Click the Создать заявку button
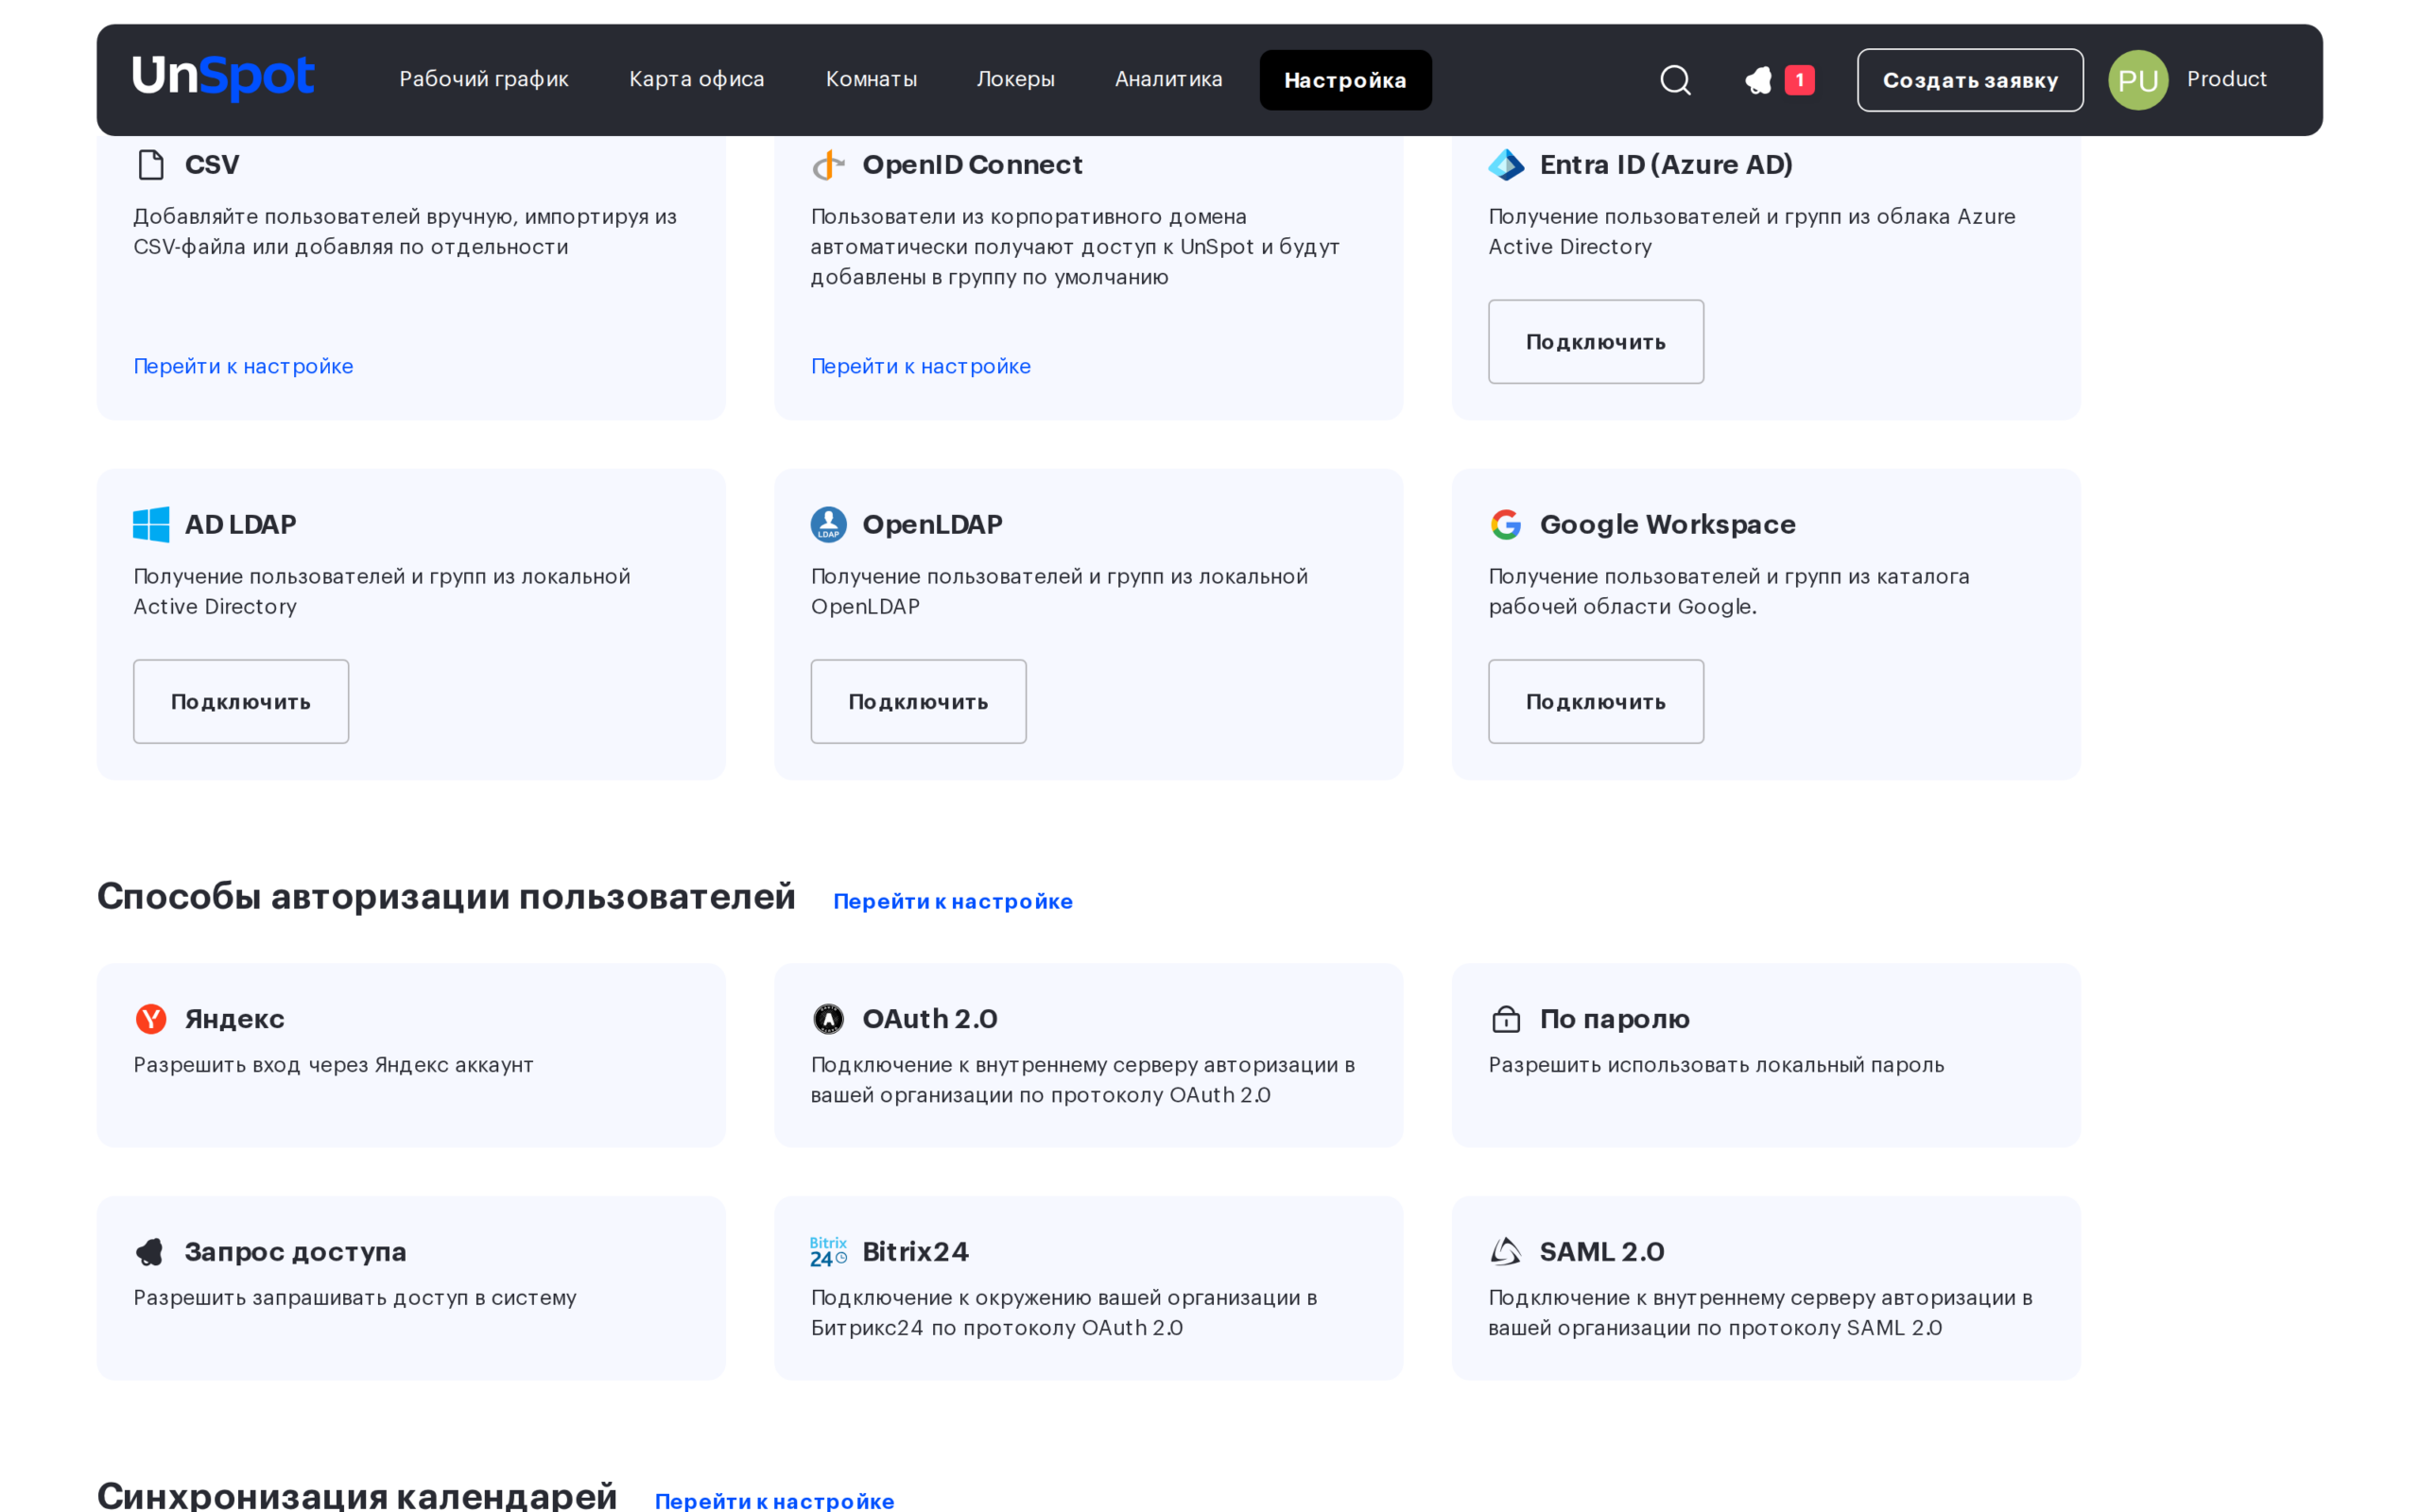 point(1970,80)
